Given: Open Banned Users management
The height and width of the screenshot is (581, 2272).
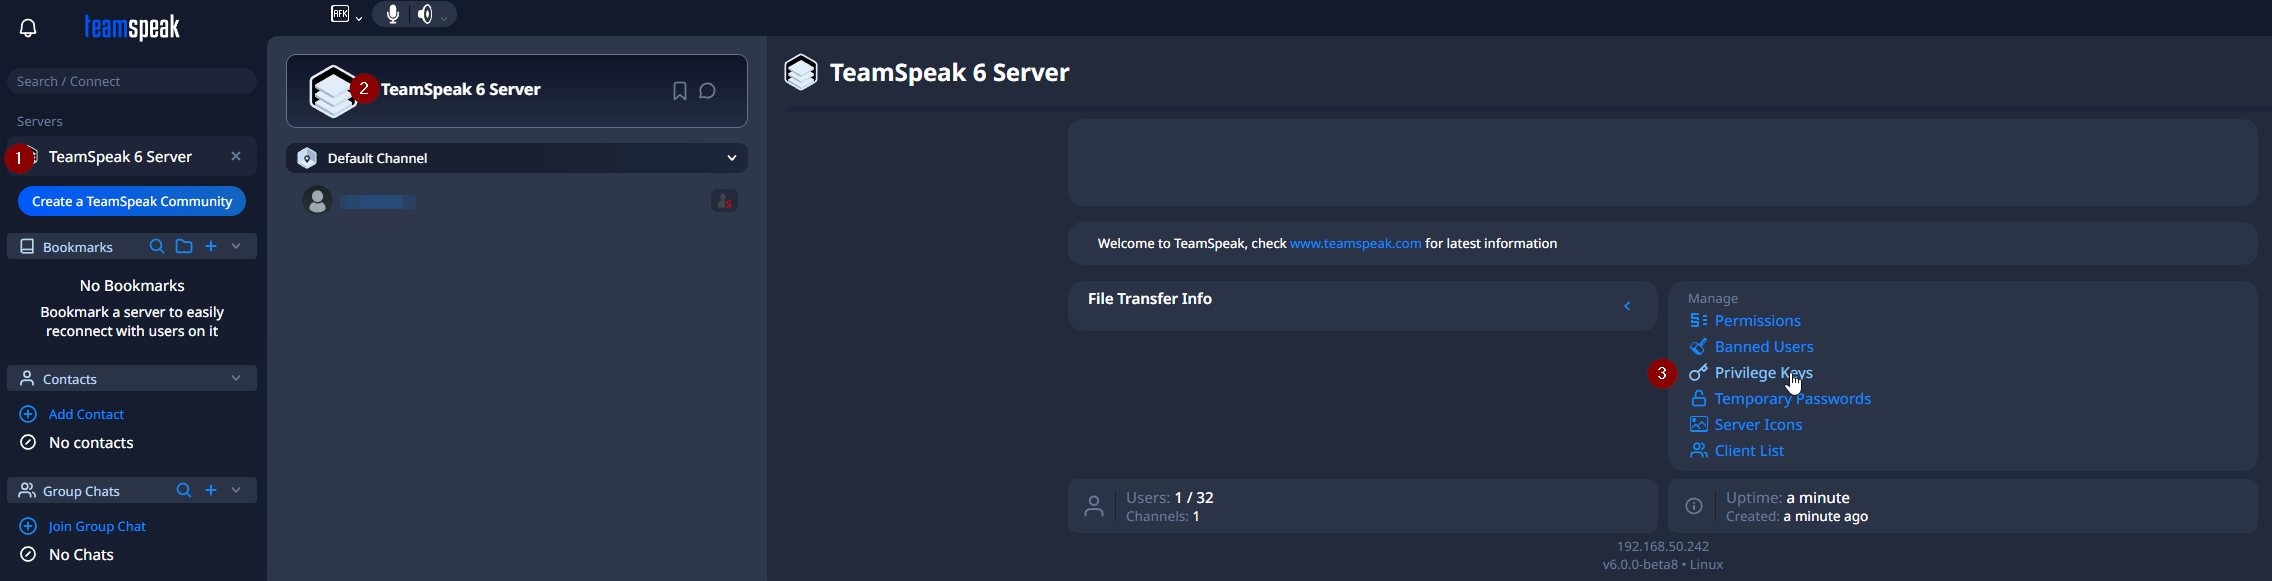Looking at the screenshot, I should point(1763,347).
